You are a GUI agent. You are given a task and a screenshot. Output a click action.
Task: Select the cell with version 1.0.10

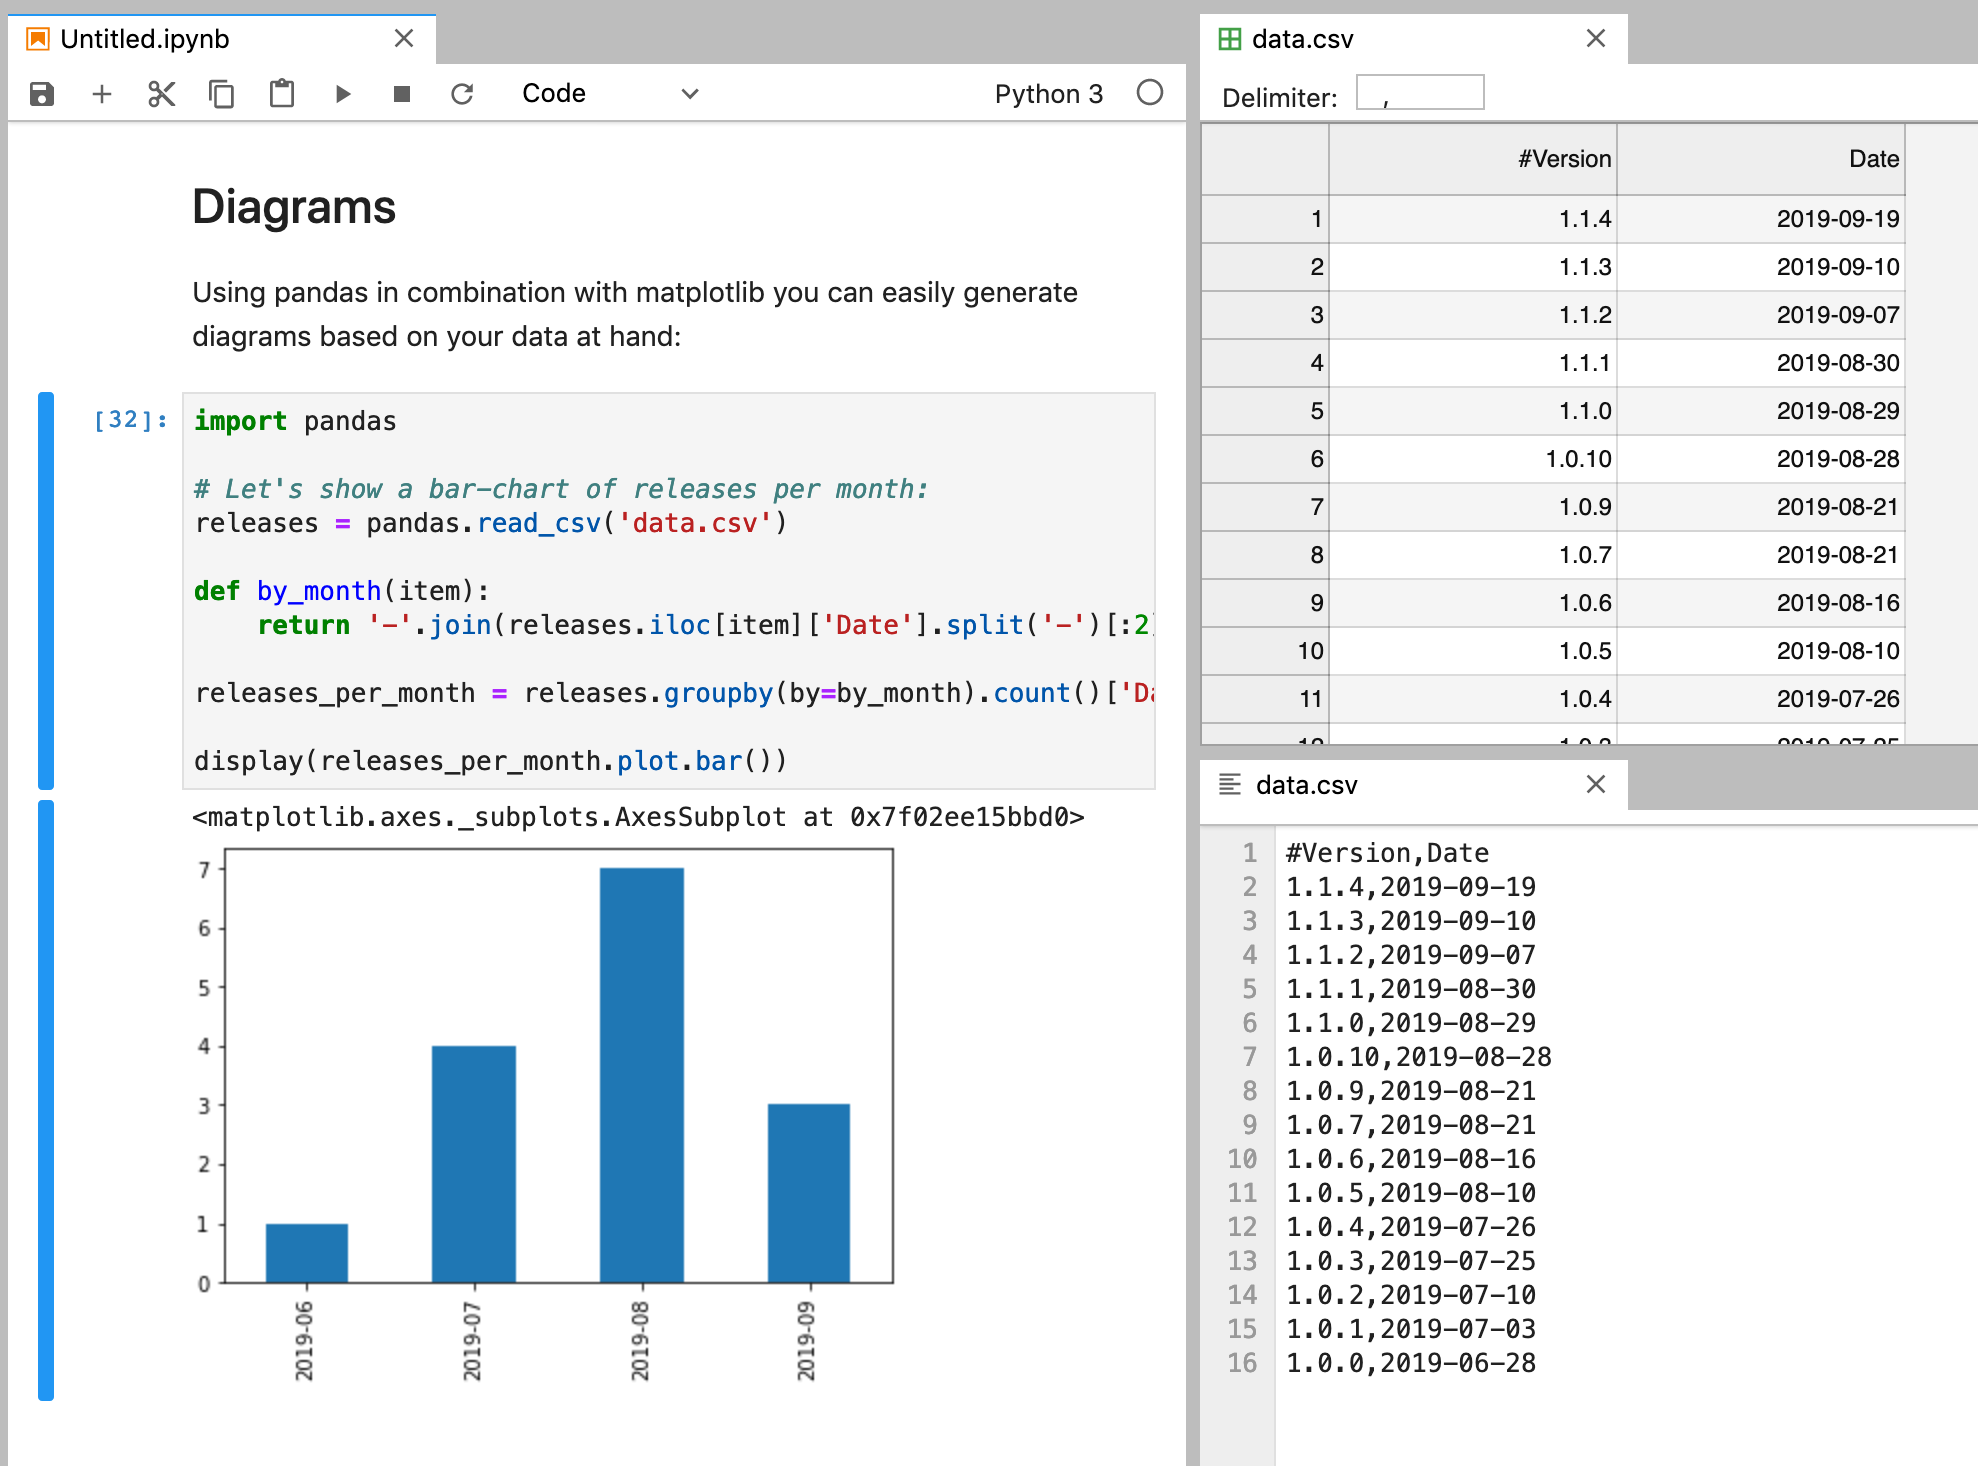tap(1472, 459)
